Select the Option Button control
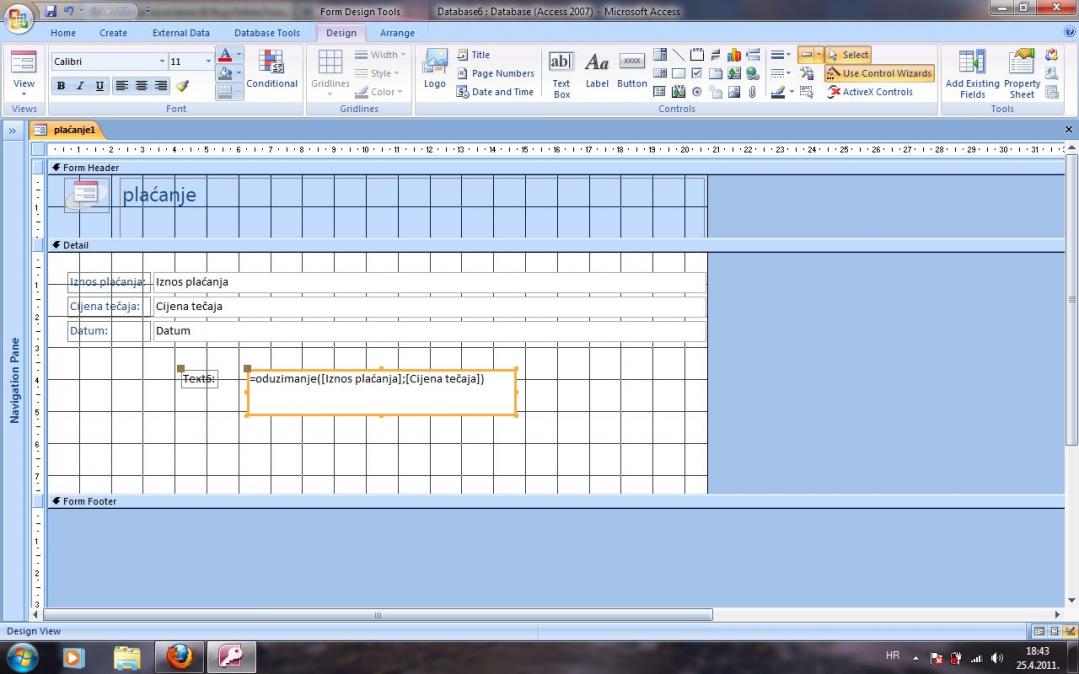Image resolution: width=1079 pixels, height=674 pixels. coord(696,92)
